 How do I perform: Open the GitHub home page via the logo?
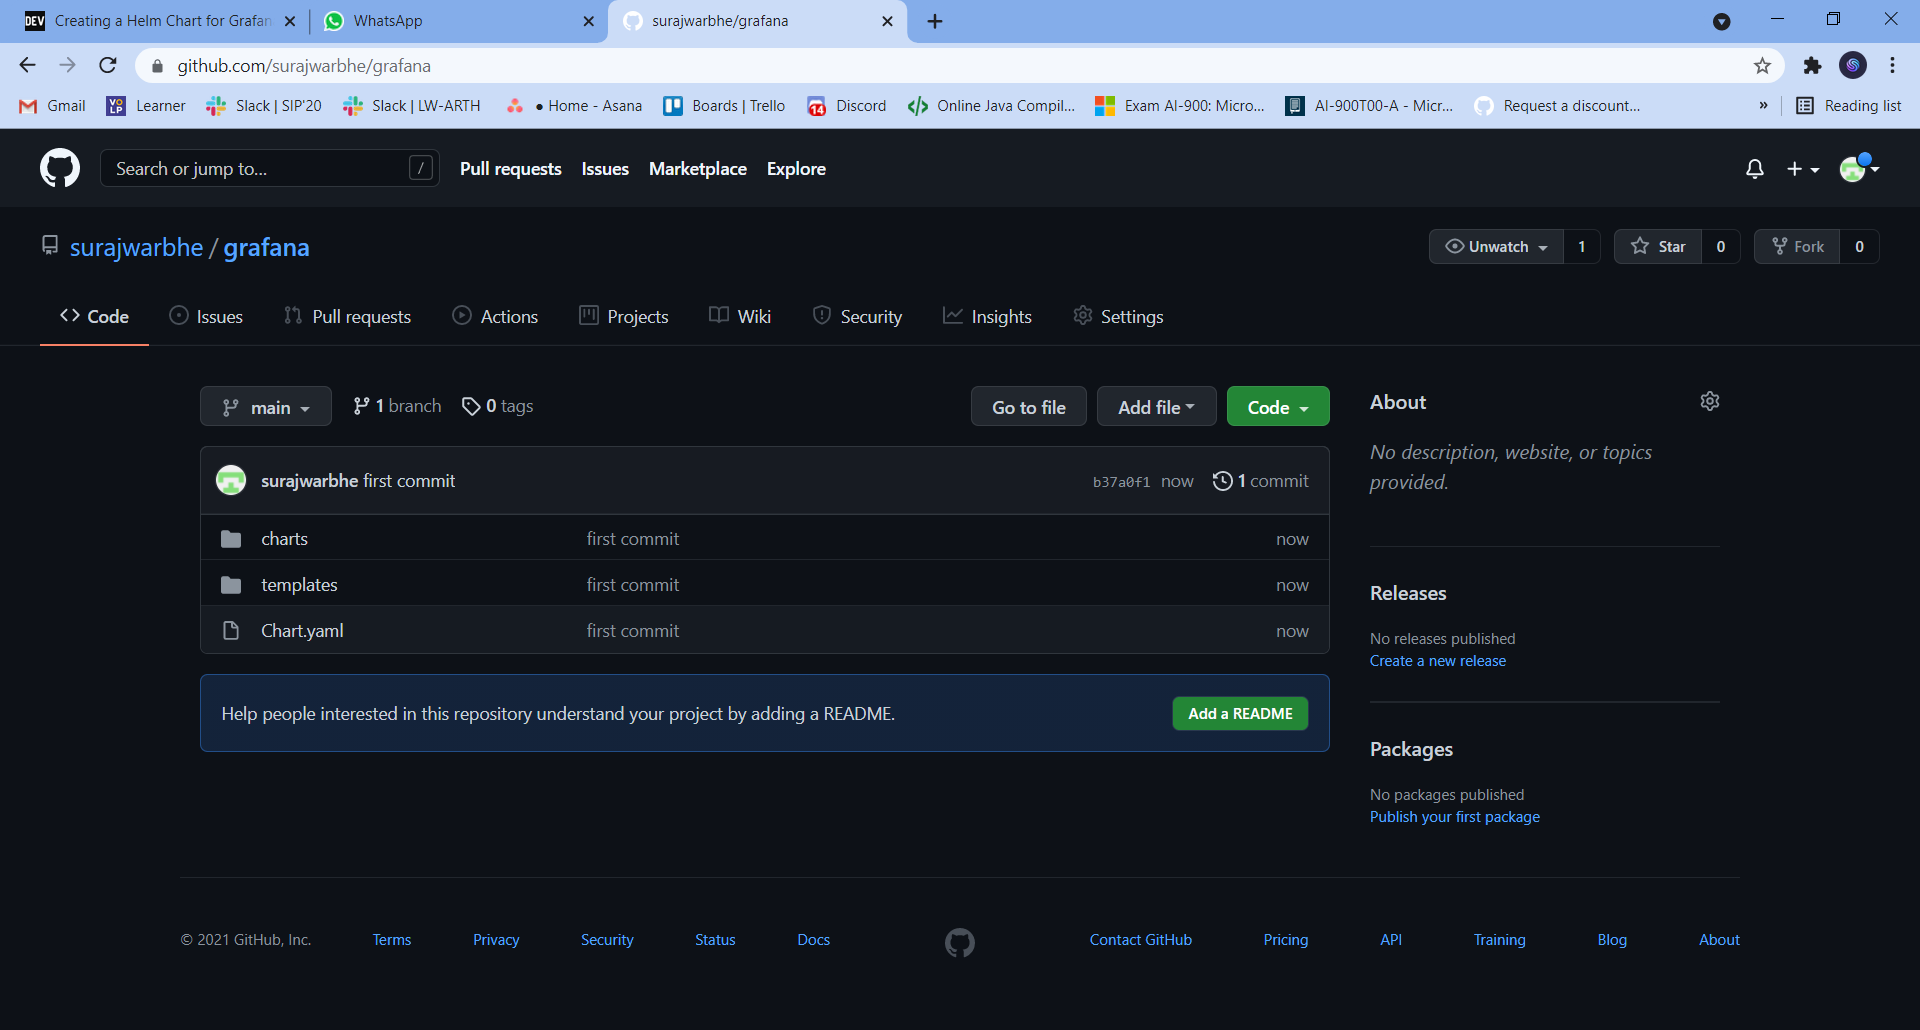pos(59,168)
